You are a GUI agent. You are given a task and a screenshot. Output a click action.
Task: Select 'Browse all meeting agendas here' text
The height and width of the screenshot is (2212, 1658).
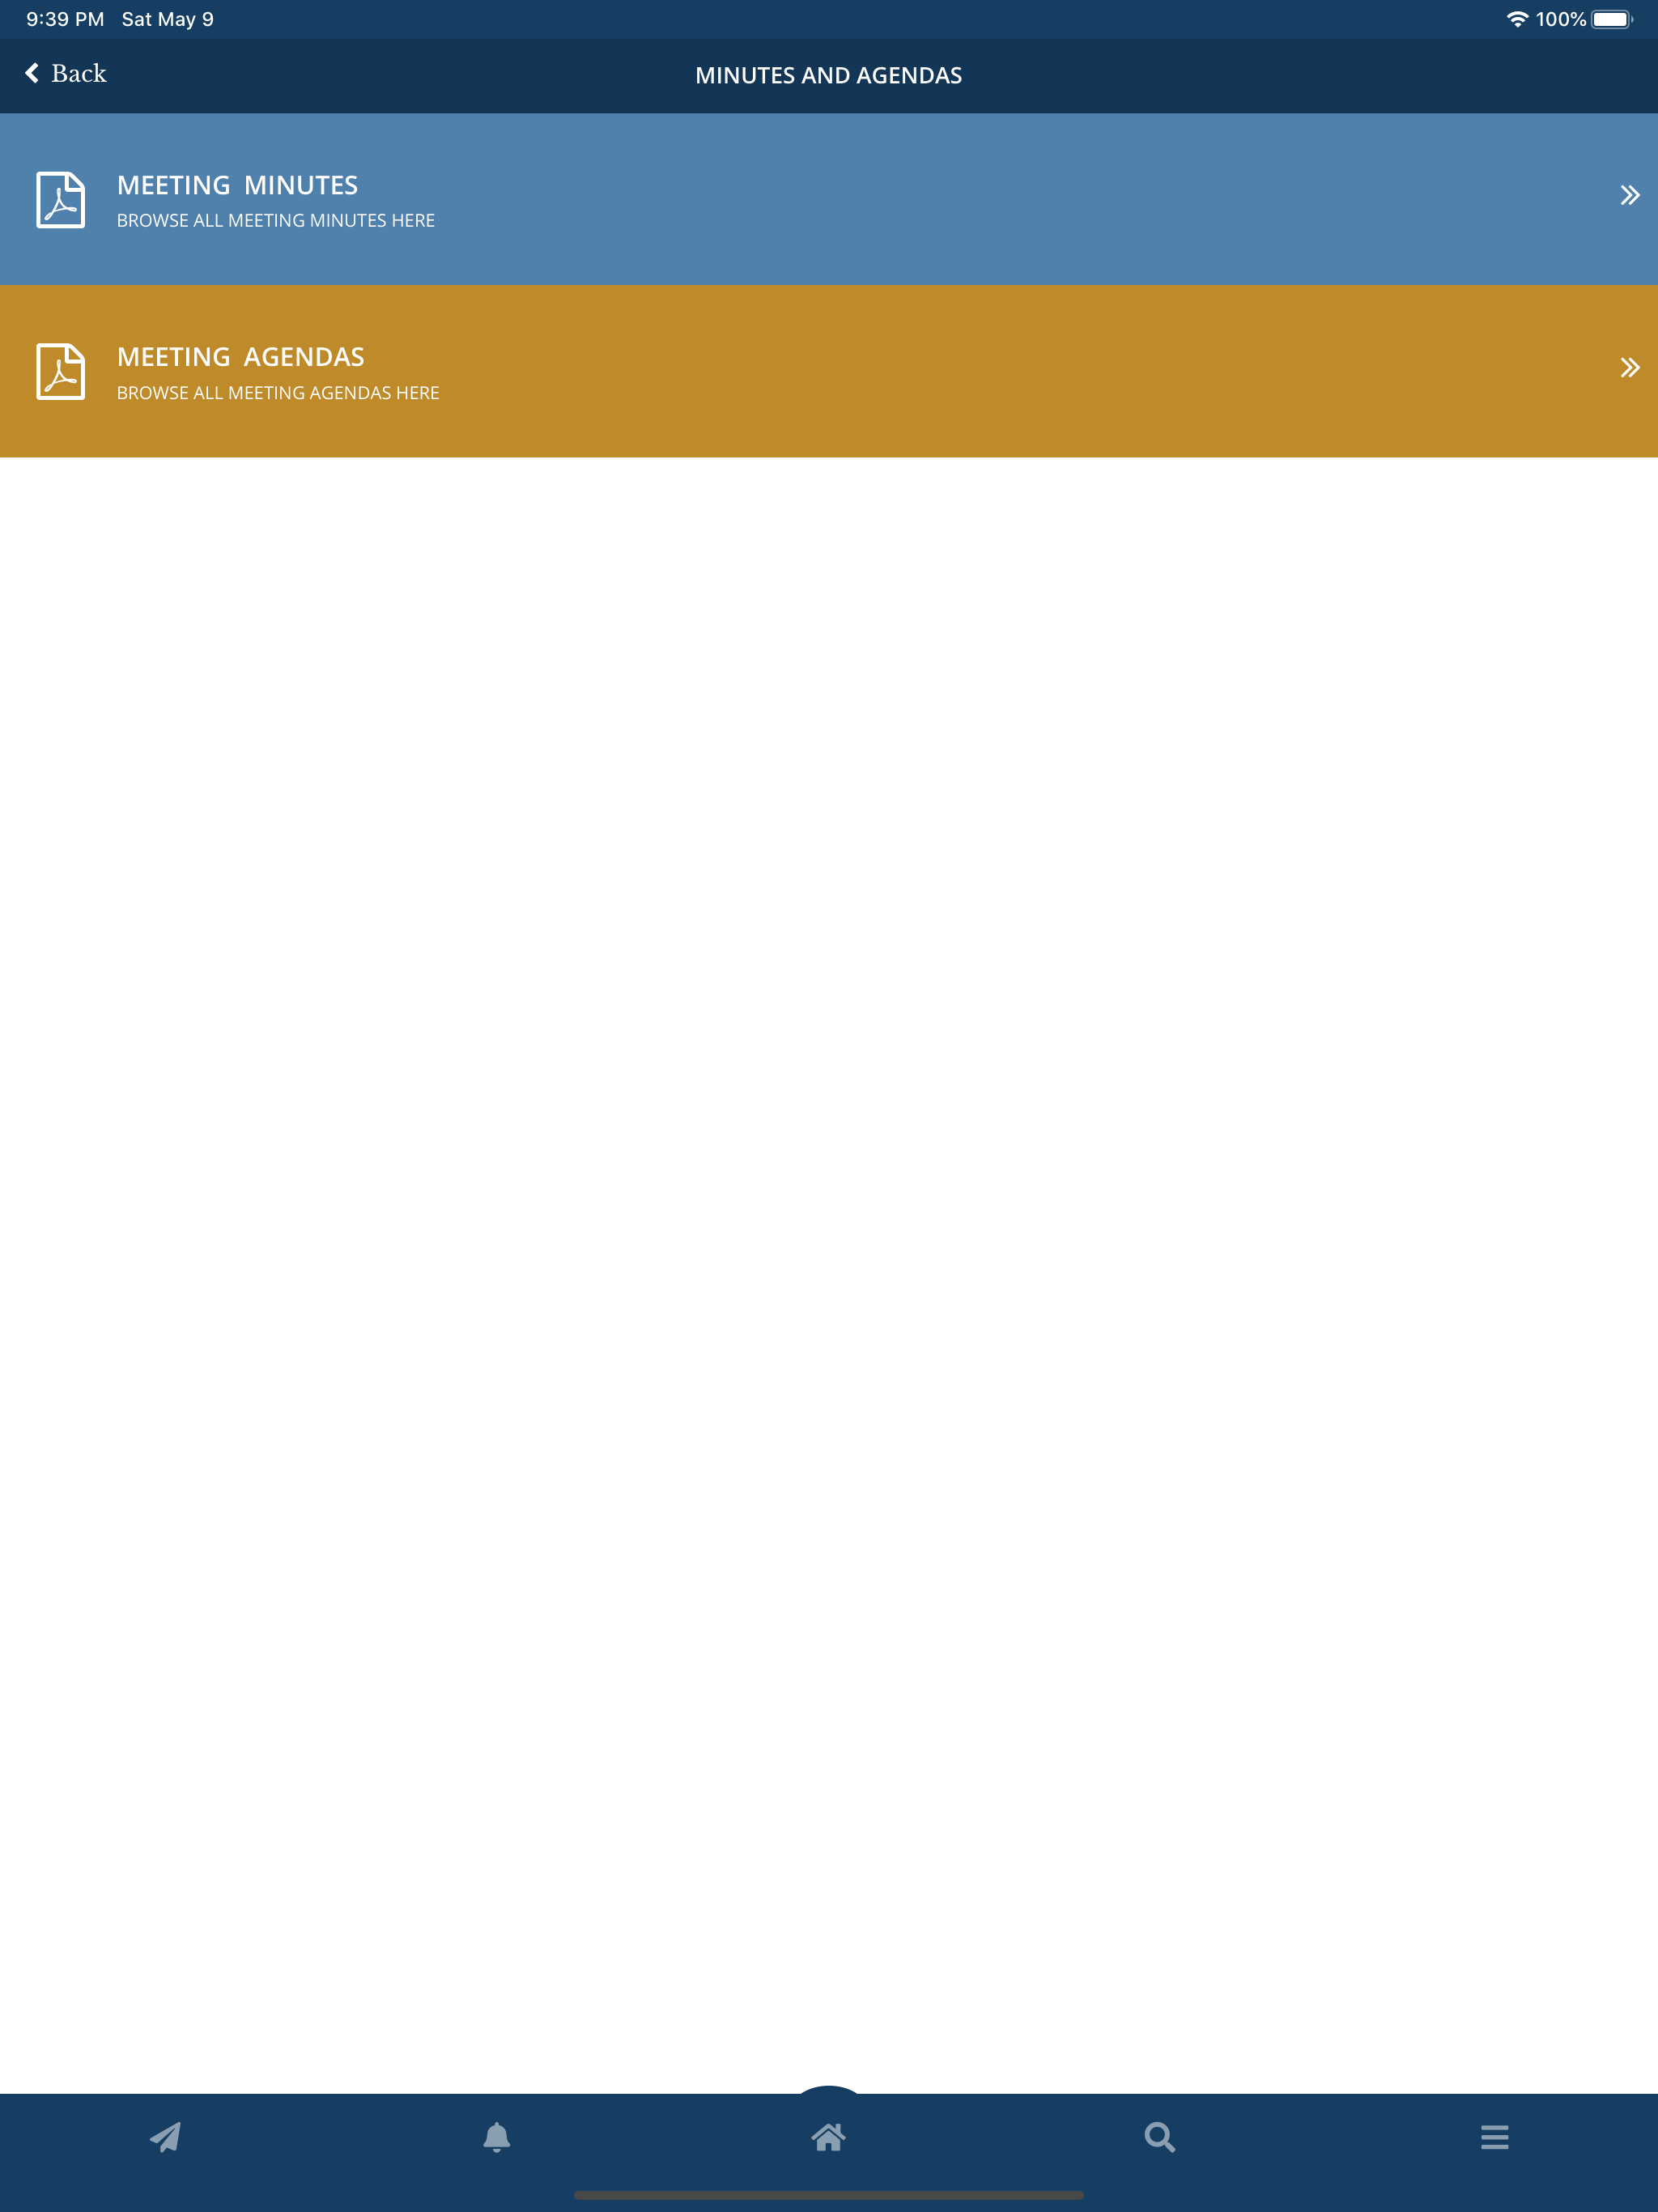pos(278,393)
